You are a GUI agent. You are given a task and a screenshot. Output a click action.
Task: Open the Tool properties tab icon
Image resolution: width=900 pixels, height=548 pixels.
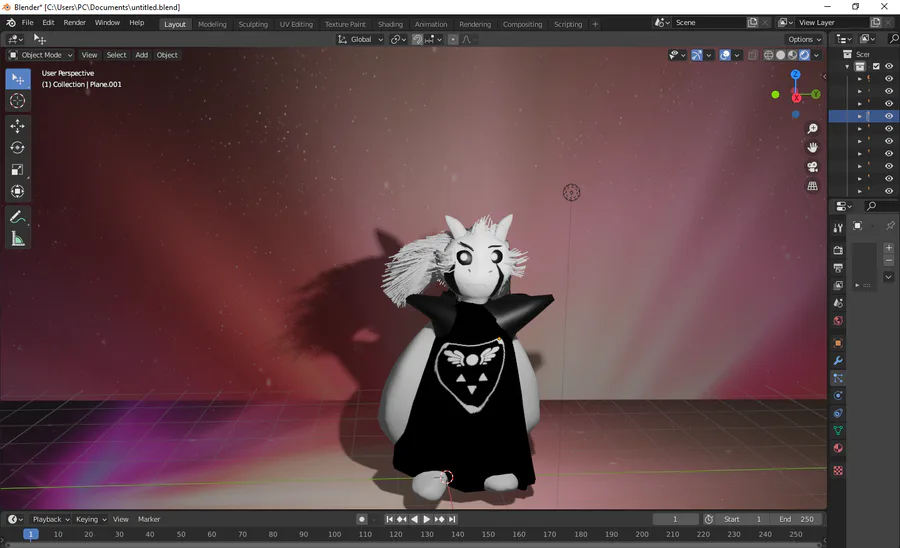pos(838,228)
